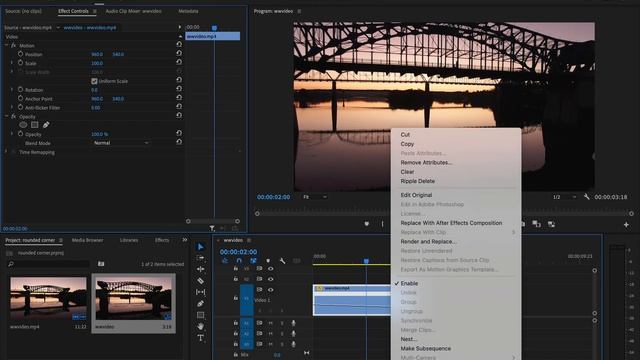Open Blend Mode Normal dropdown
The width and height of the screenshot is (640, 360).
coord(121,143)
